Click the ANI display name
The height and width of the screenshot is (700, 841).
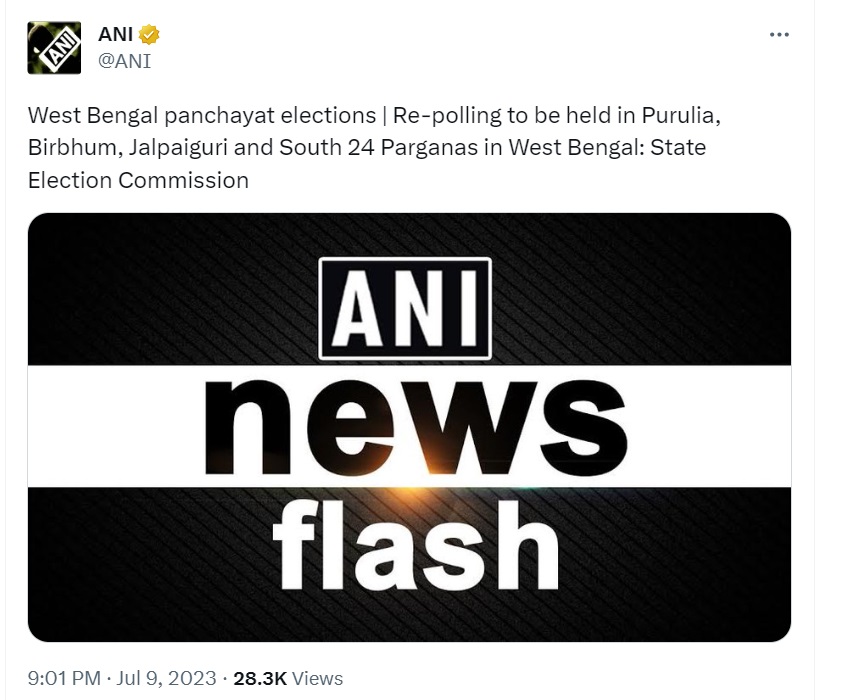point(115,34)
